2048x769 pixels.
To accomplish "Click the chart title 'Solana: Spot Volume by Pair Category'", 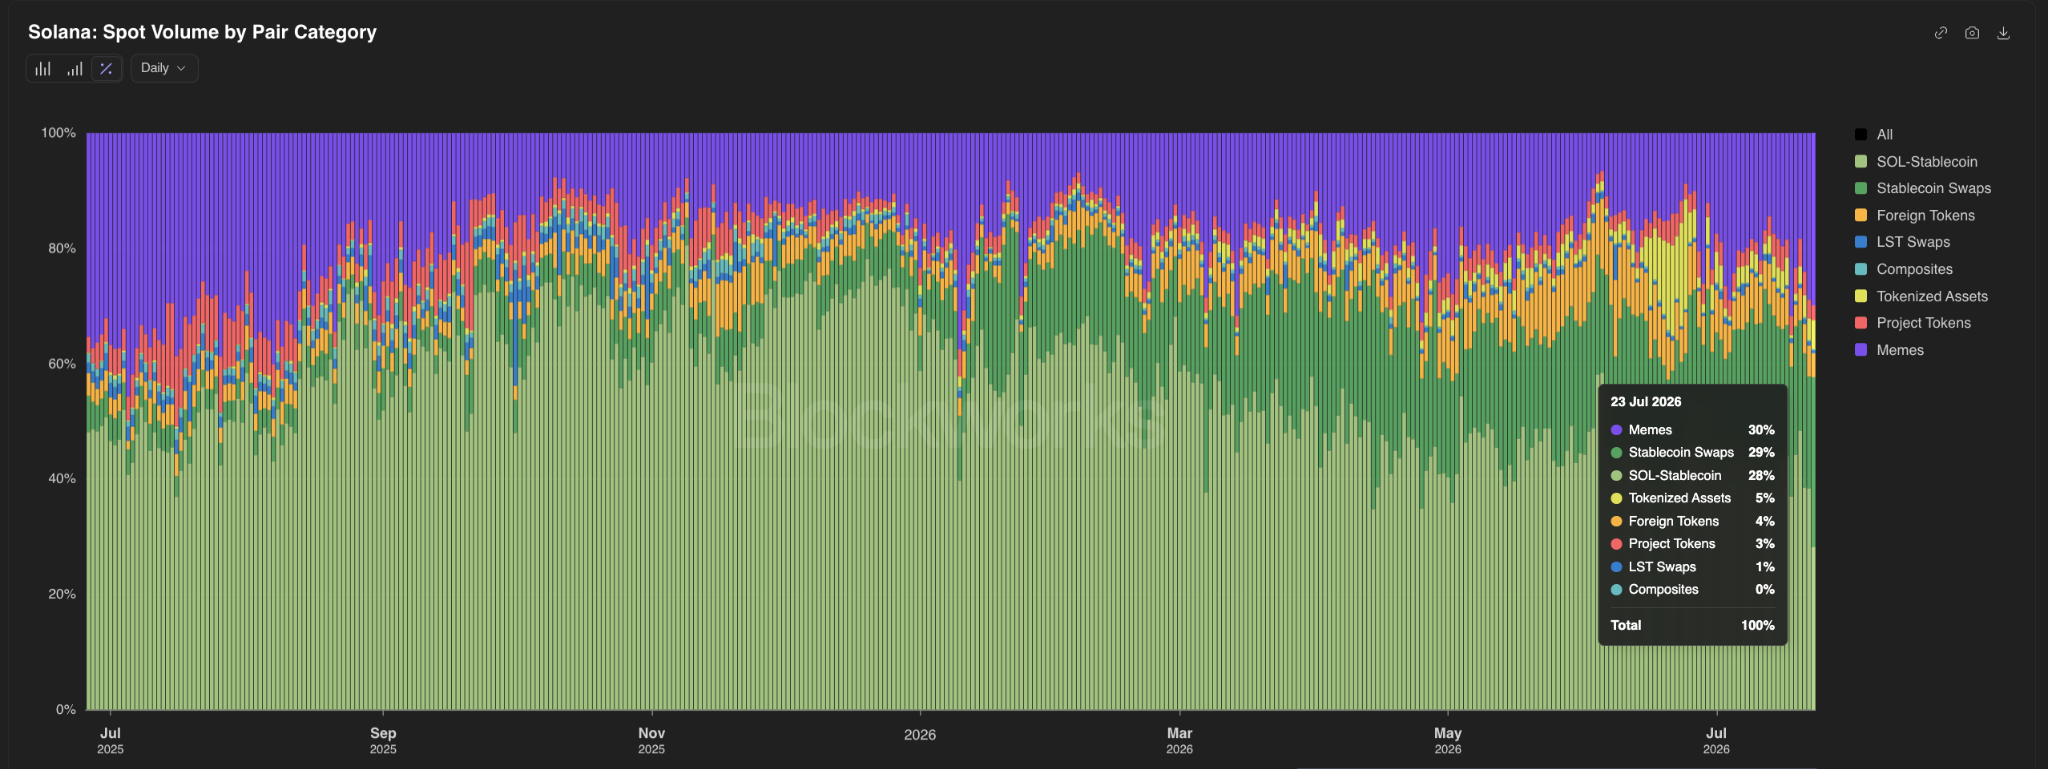I will pyautogui.click(x=202, y=32).
